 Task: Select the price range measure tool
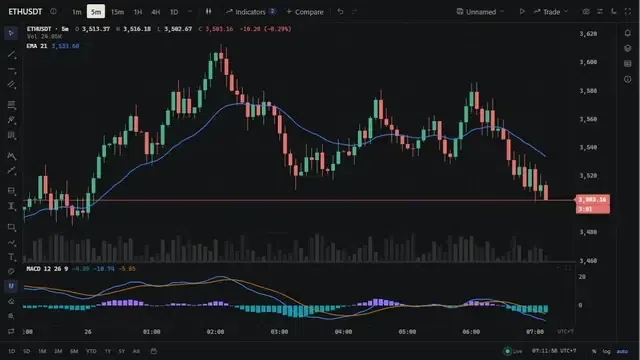click(x=11, y=206)
